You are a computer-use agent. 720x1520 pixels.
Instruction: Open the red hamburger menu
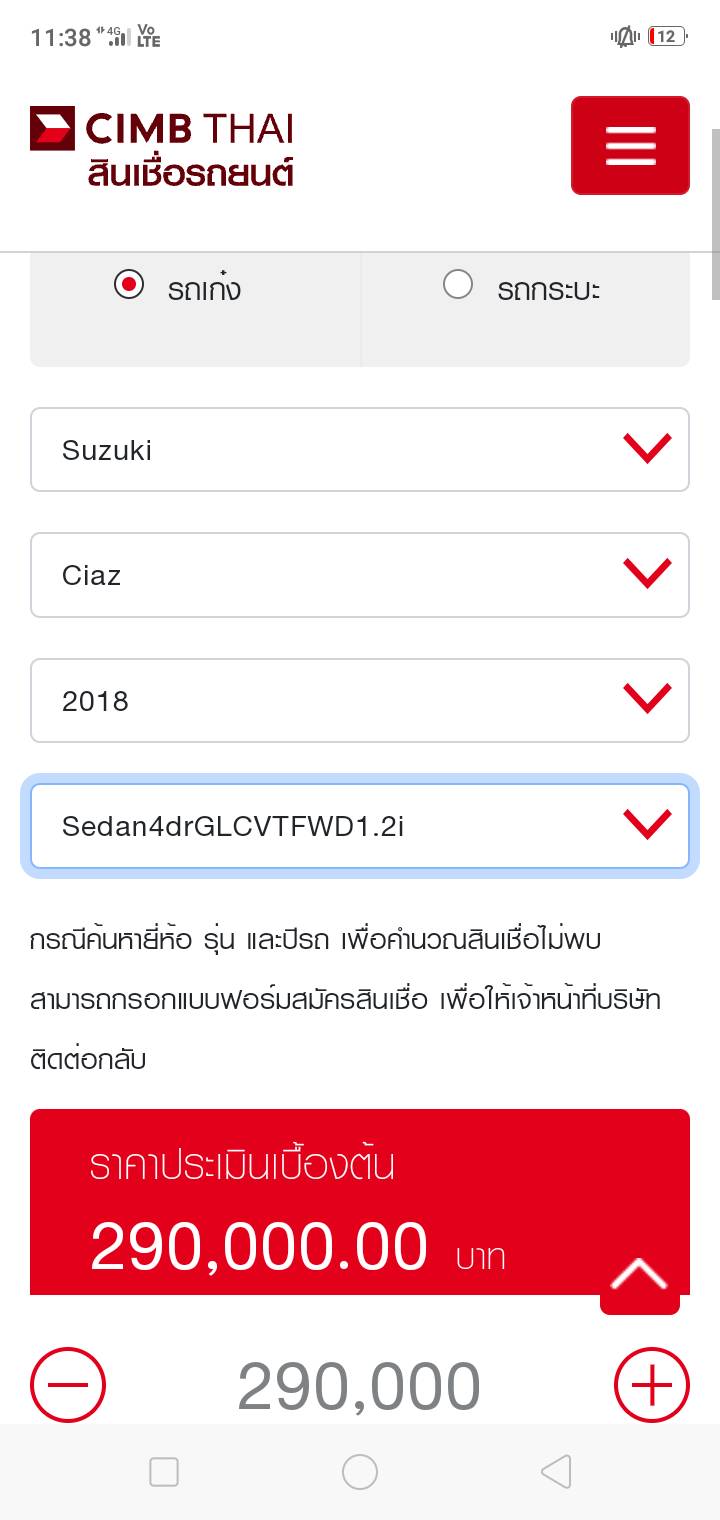coord(630,145)
